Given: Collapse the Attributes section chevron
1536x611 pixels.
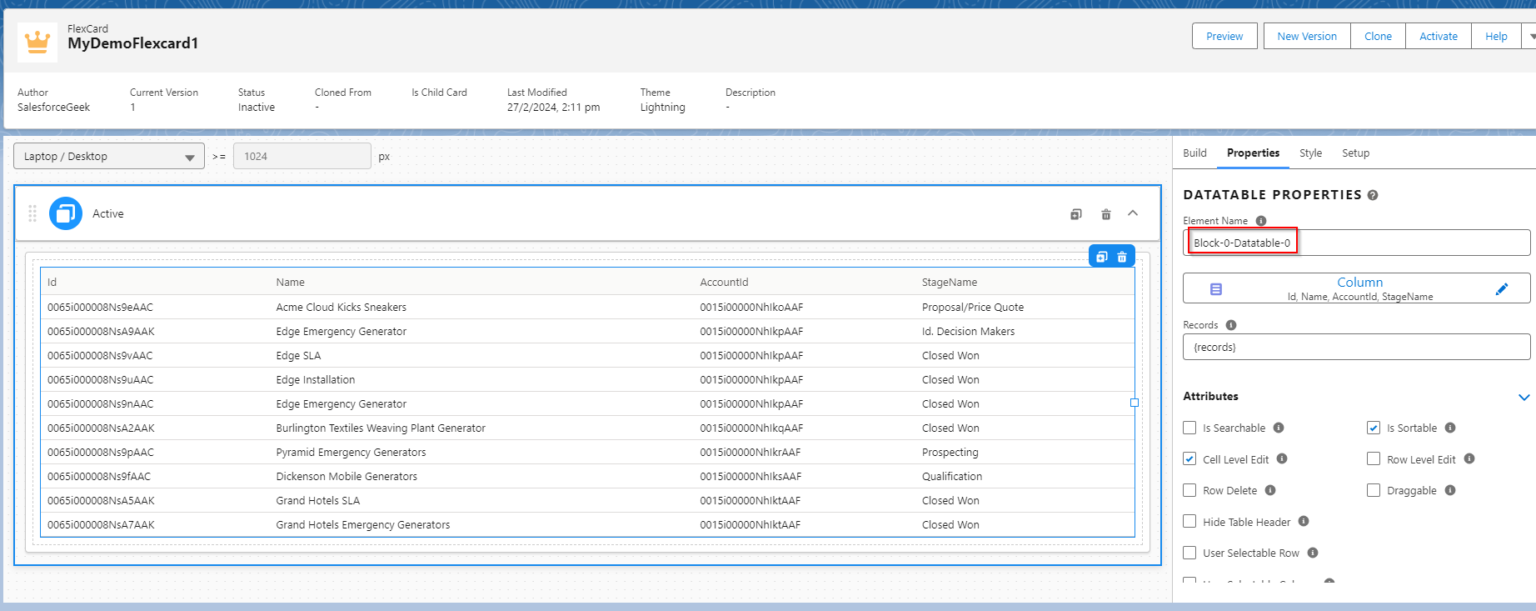Looking at the screenshot, I should coord(1524,396).
